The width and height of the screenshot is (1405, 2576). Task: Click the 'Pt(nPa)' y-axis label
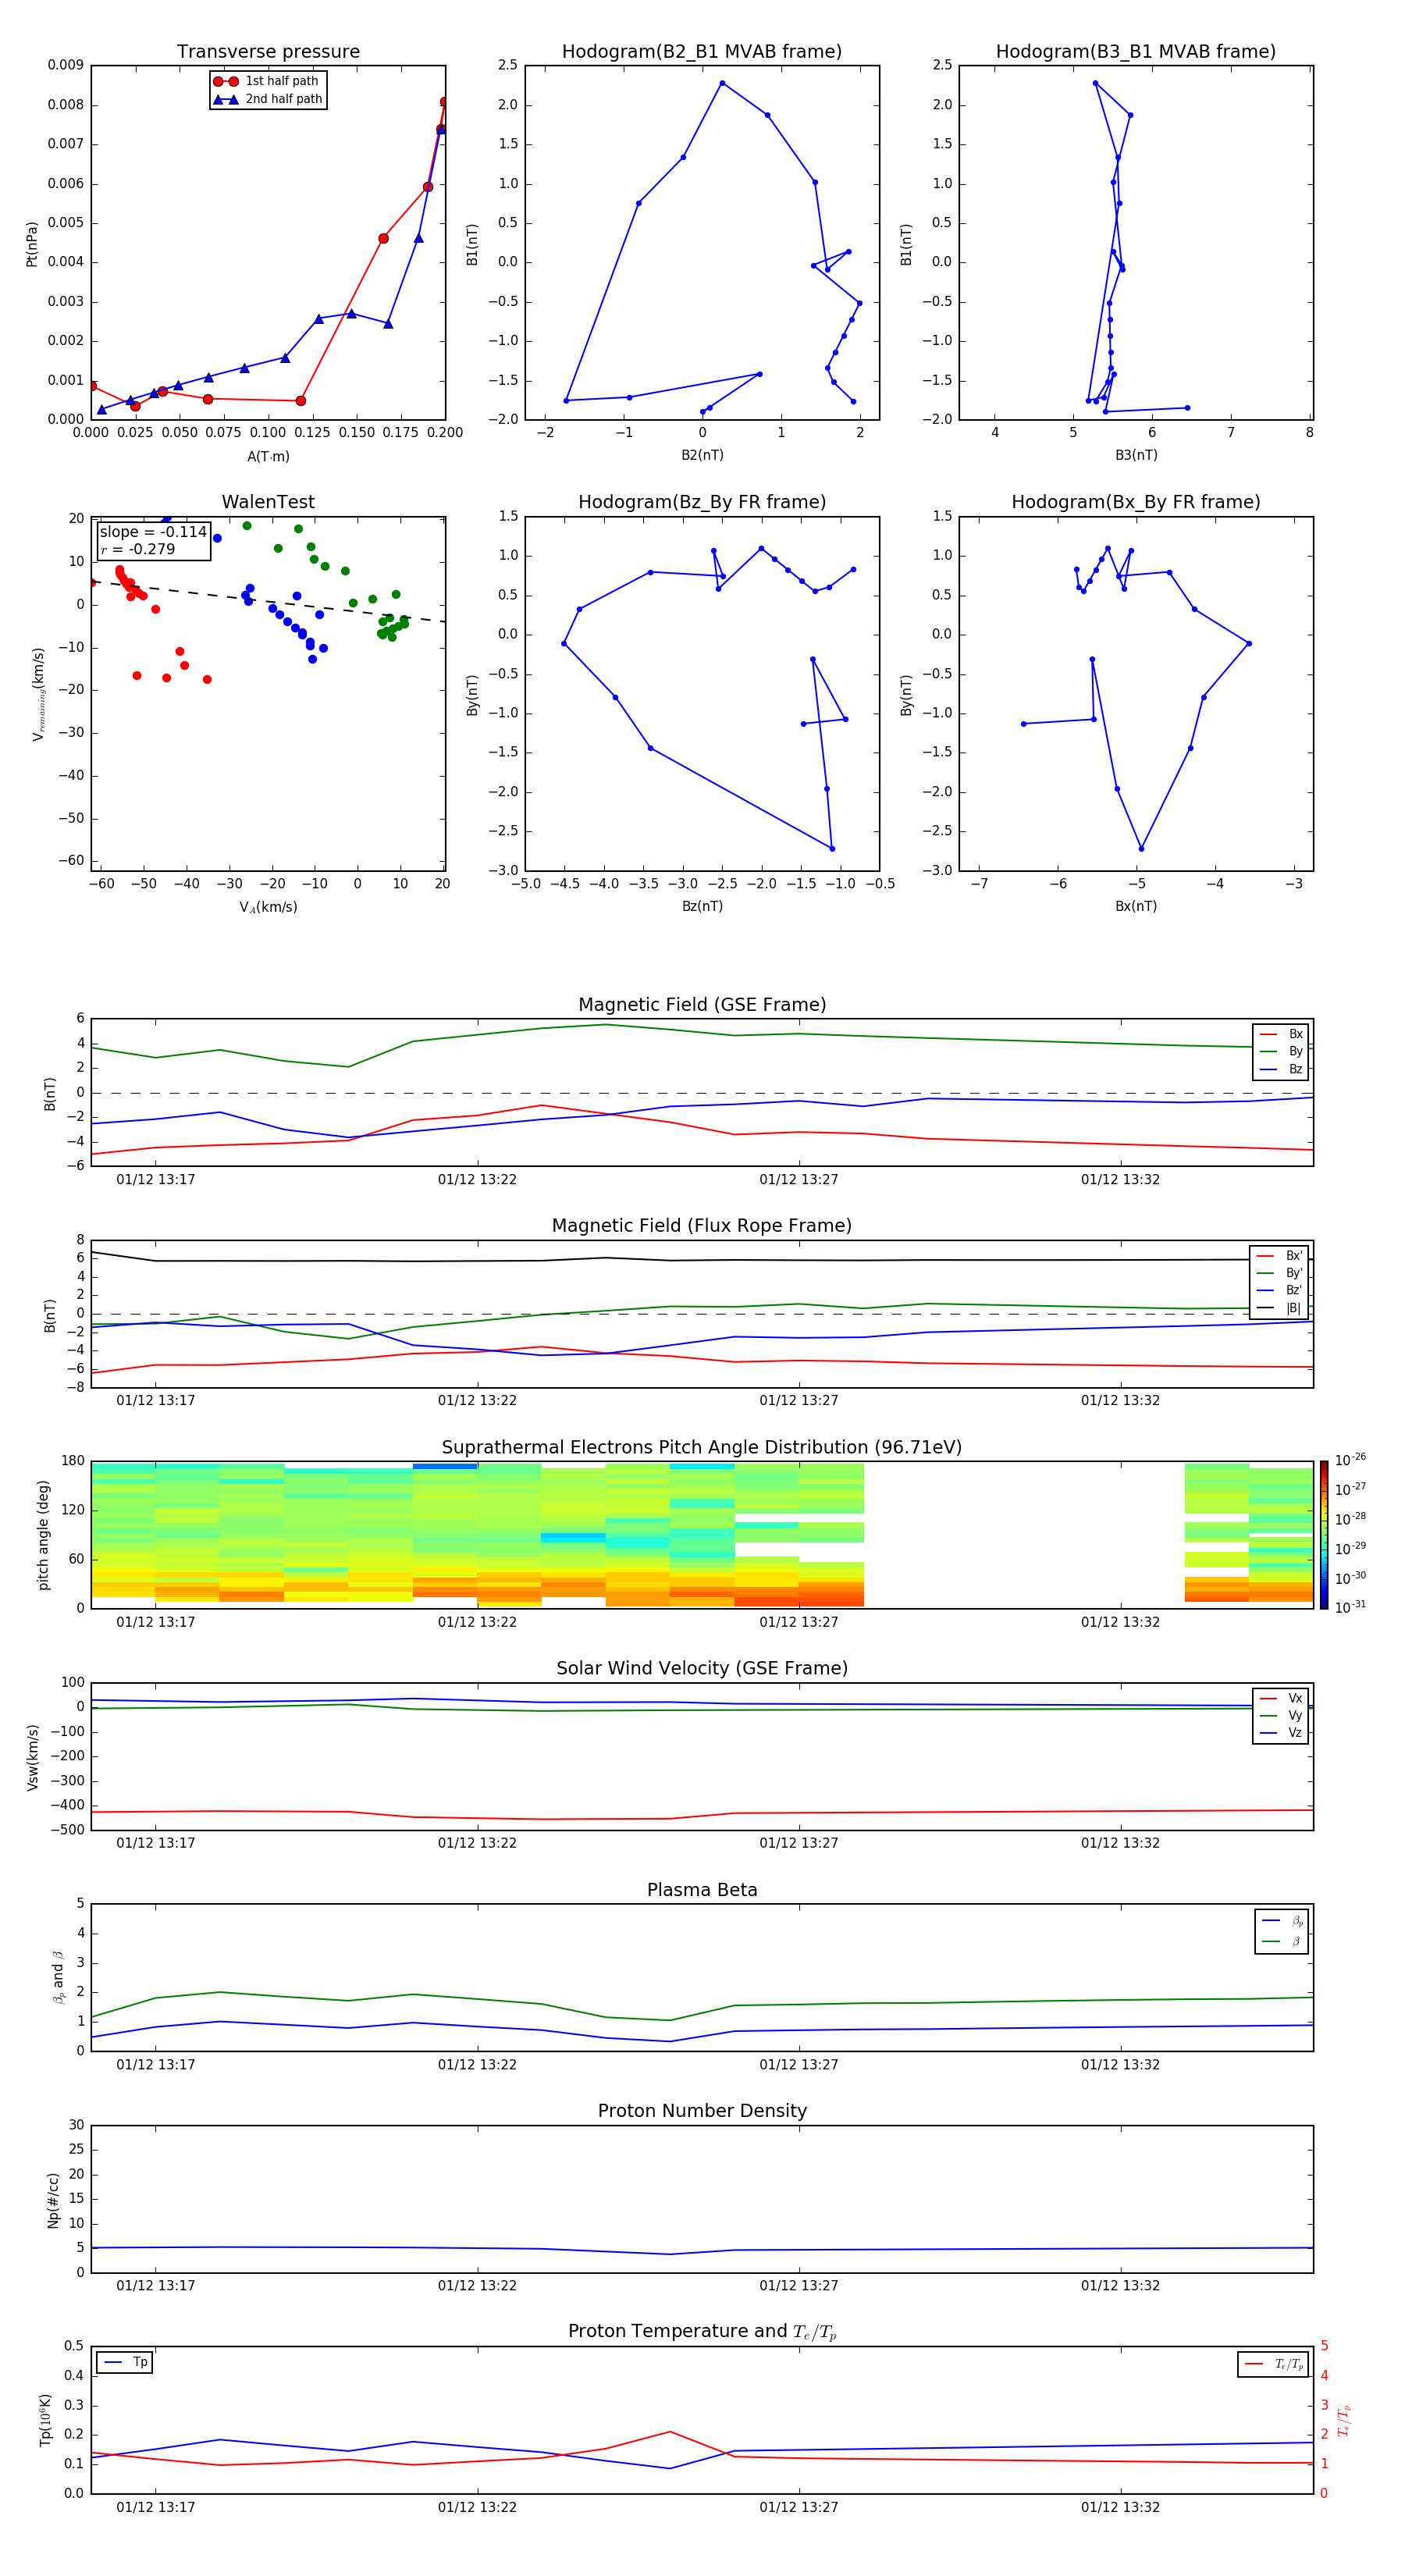pyautogui.click(x=32, y=244)
